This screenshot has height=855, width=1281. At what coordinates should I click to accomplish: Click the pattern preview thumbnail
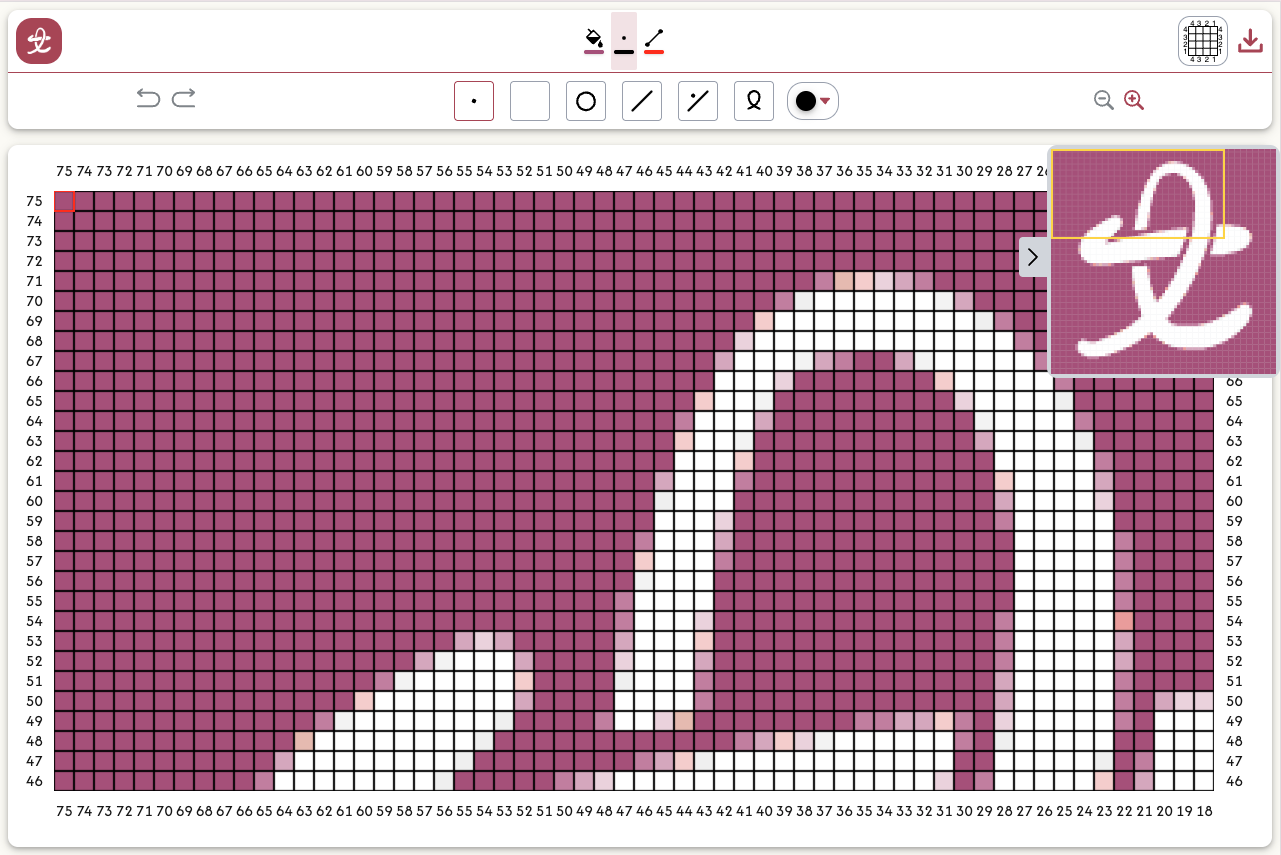click(1163, 260)
